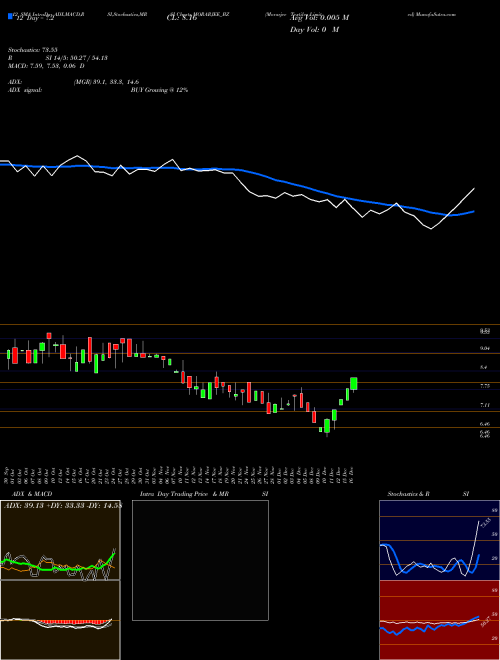
Task: Open the red RSI oscillator panel
Action: click(x=439, y=620)
